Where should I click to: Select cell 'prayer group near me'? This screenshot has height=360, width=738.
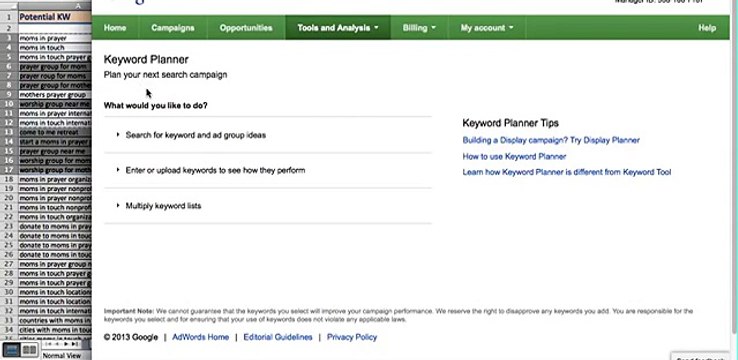tap(55, 151)
